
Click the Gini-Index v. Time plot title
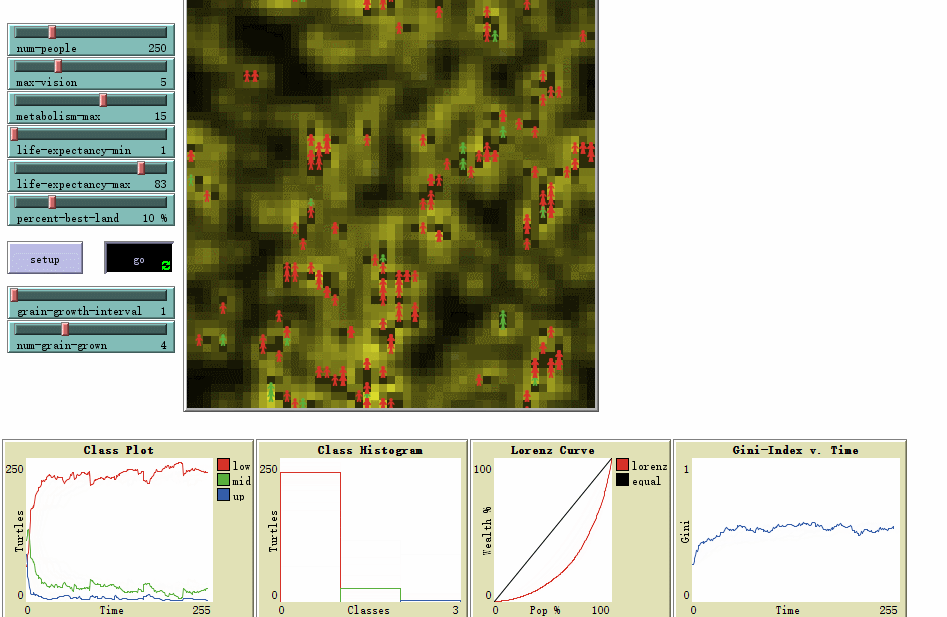click(789, 450)
